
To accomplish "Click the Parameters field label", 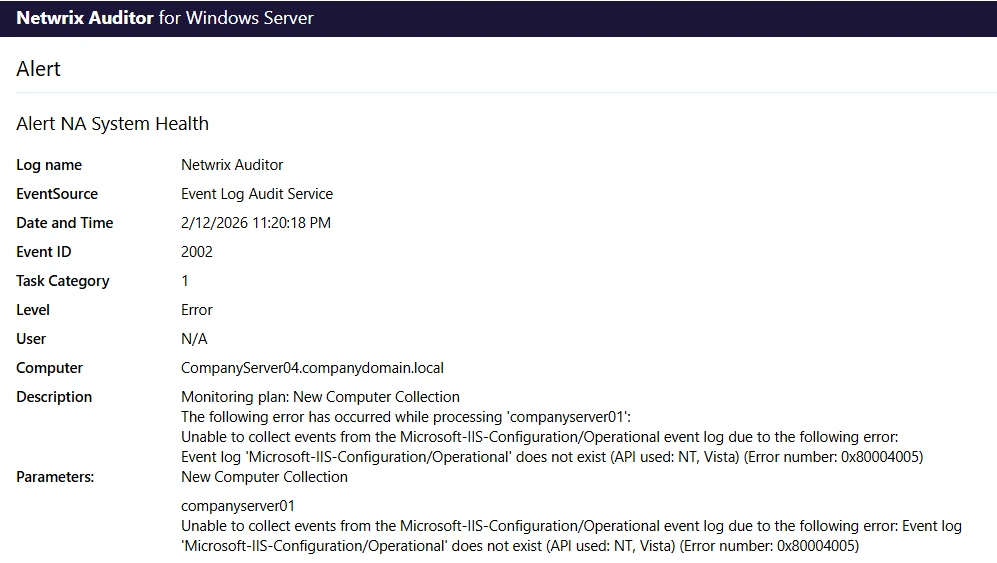I will (x=56, y=477).
